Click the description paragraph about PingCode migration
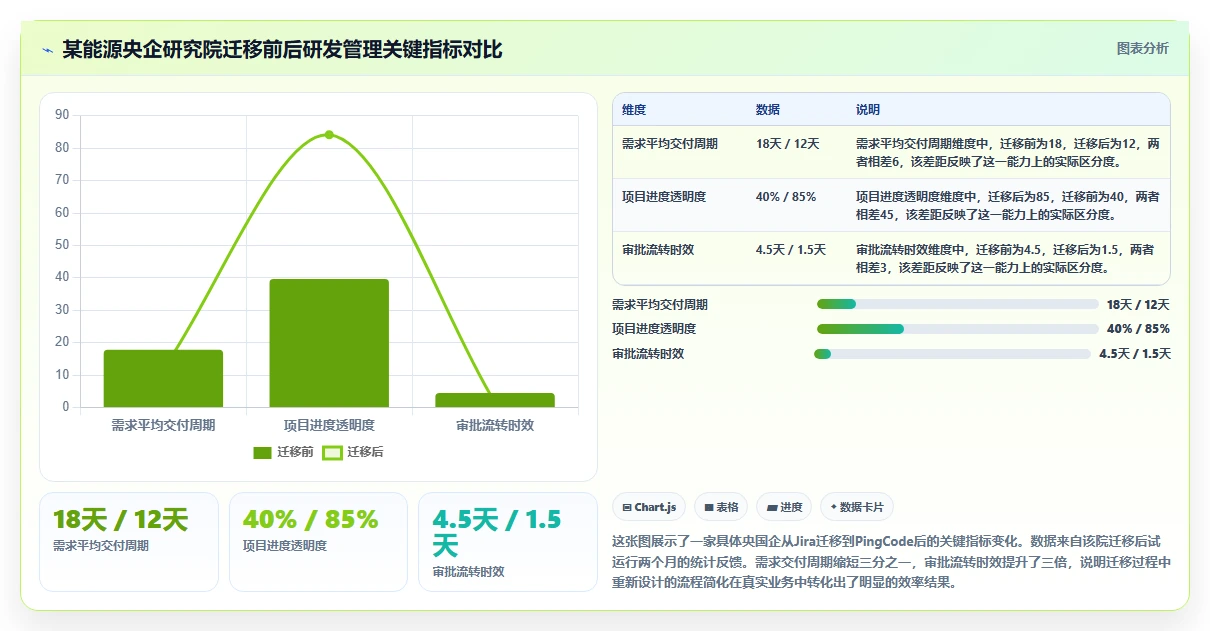 [891, 561]
